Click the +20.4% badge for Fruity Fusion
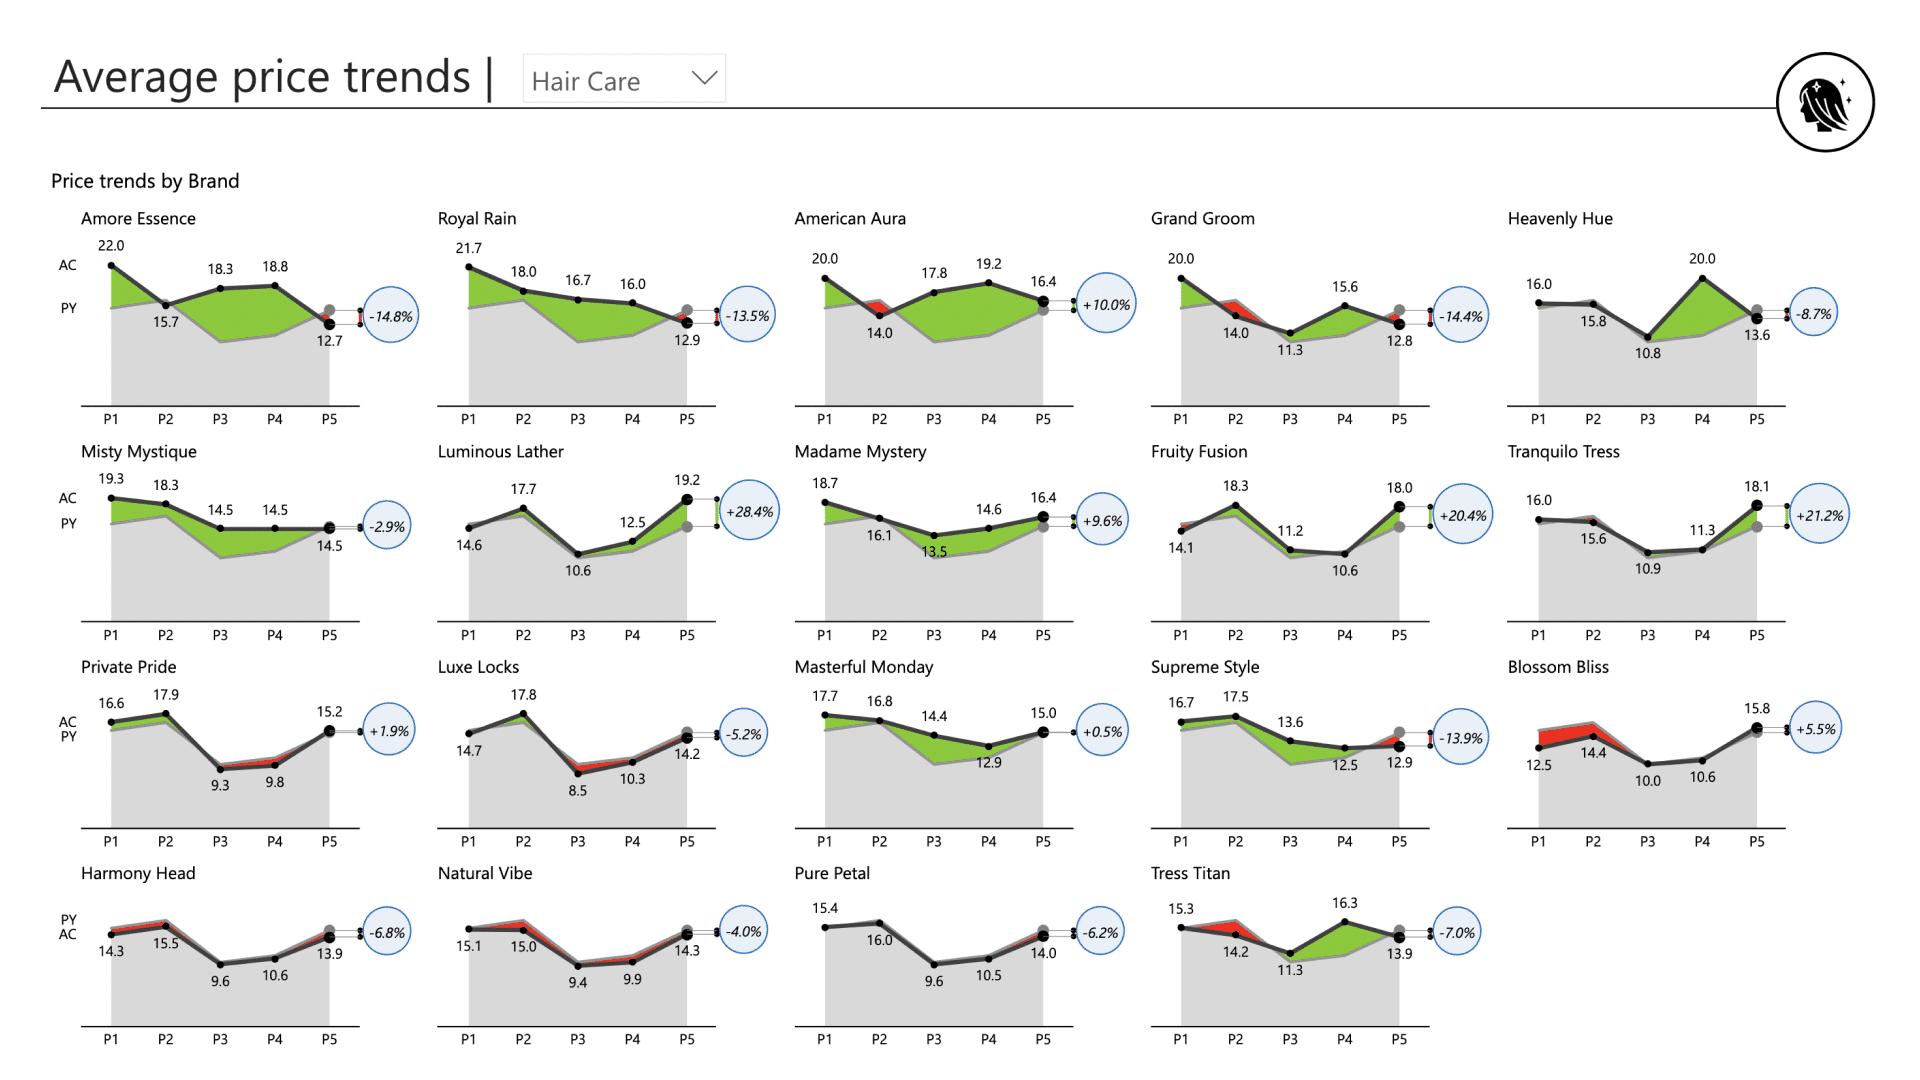The height and width of the screenshot is (1080, 1920). [x=1462, y=514]
